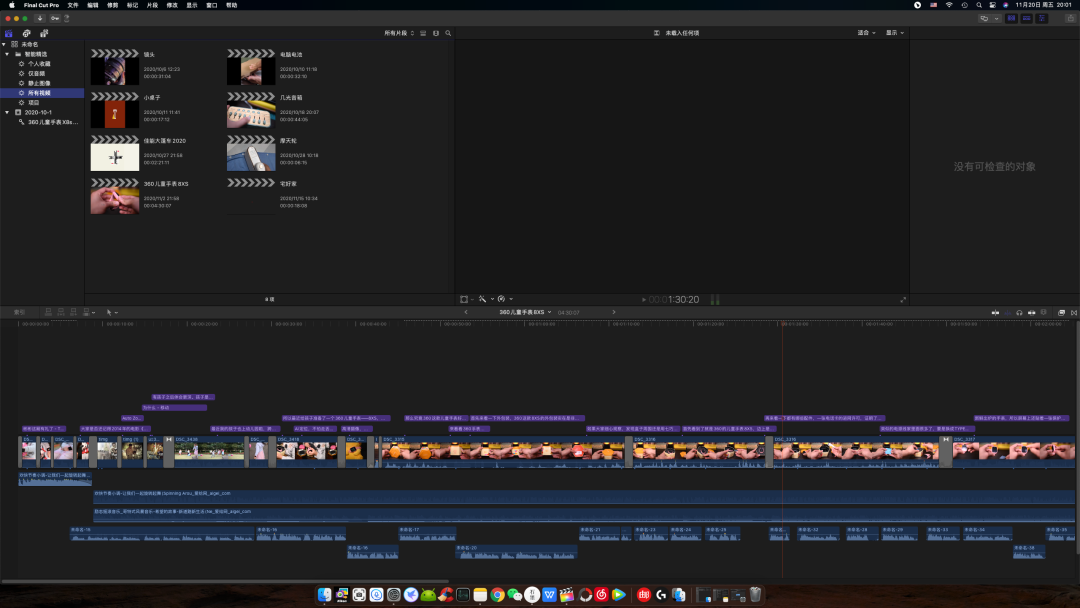This screenshot has height=608, width=1080.
Task: Show or hide the Browser panel
Action: click(x=1011, y=19)
